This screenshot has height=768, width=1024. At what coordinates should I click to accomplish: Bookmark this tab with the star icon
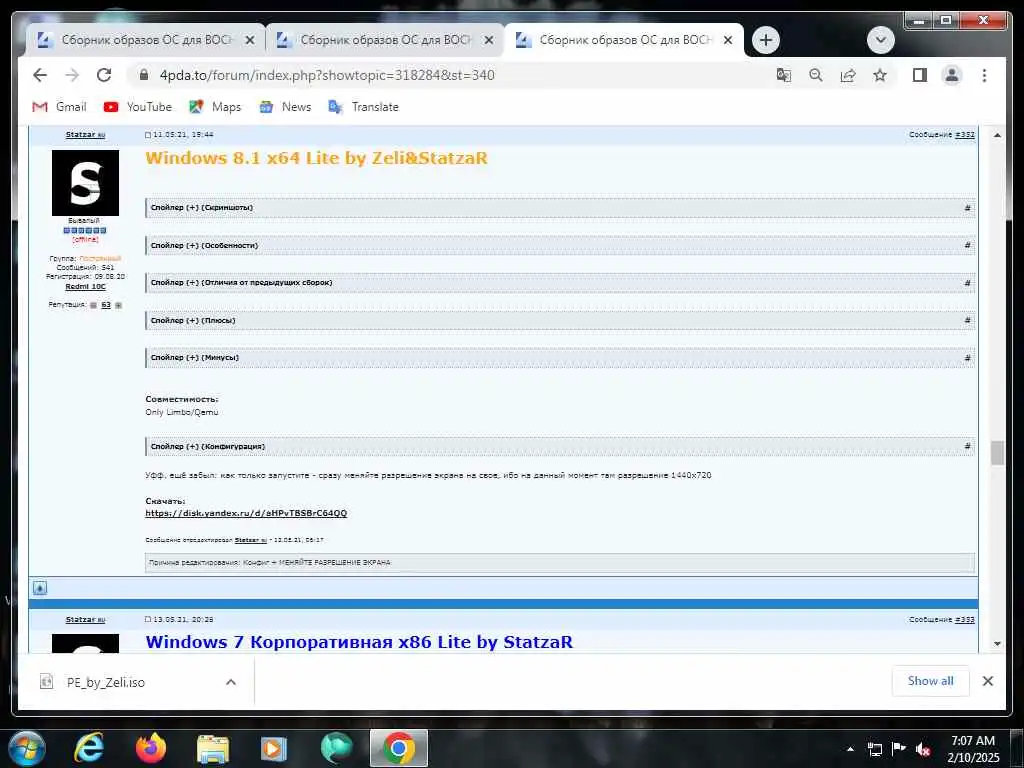click(x=880, y=75)
